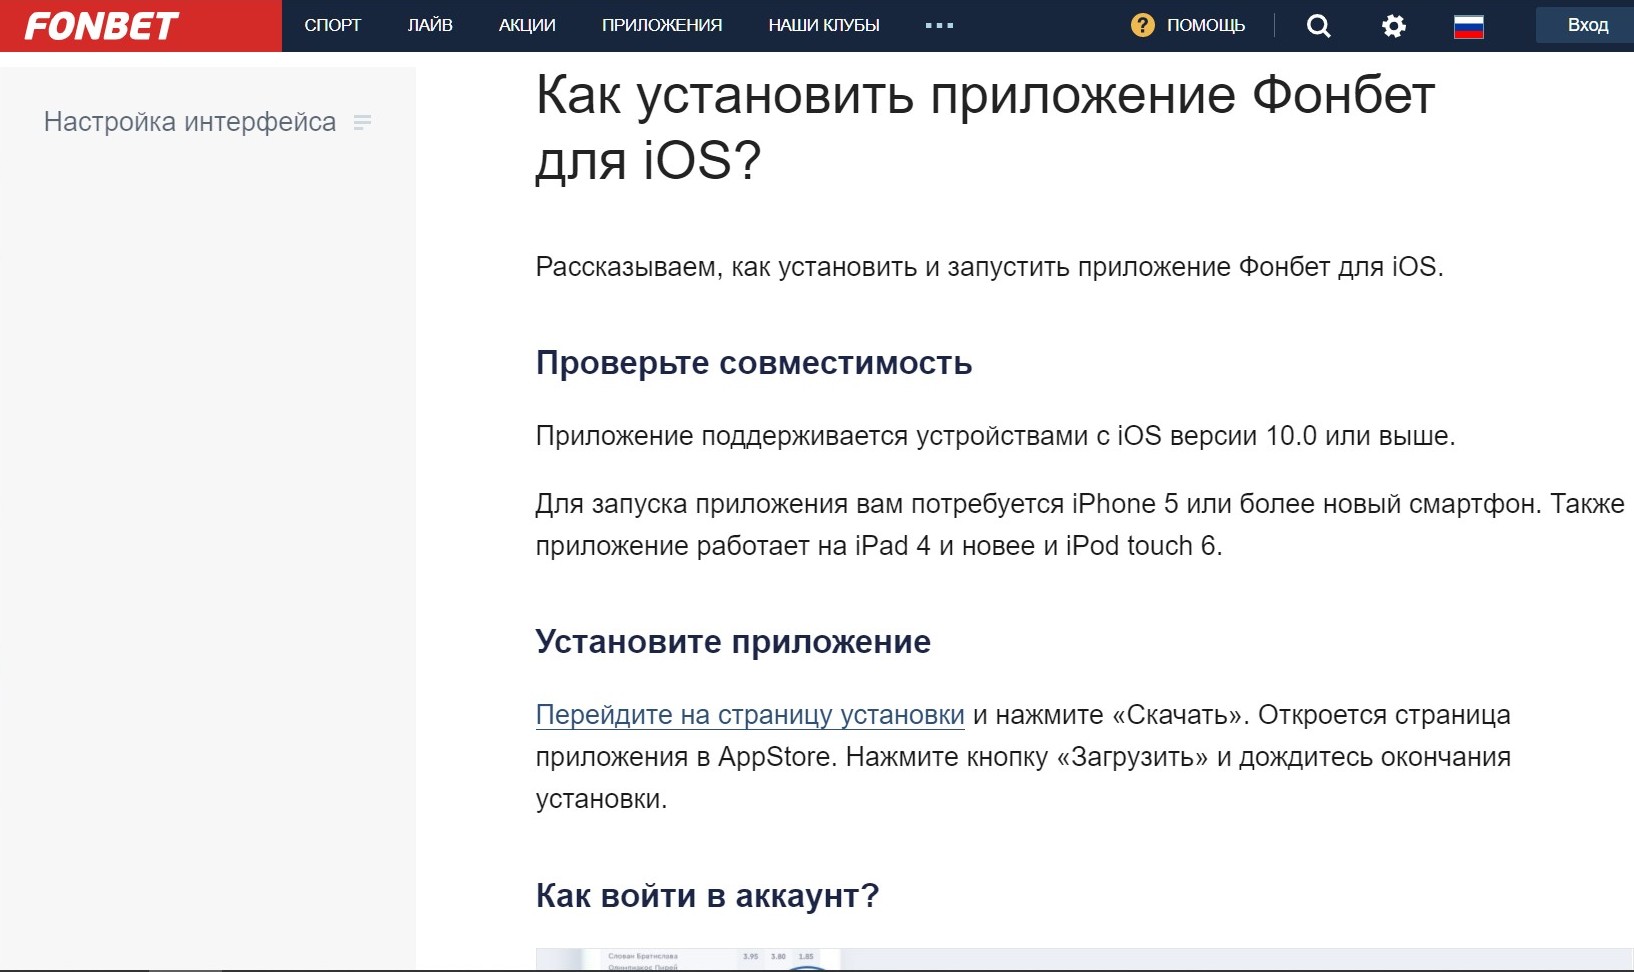Click title Как установить приложение Фонбет
The image size is (1634, 972).
[985, 127]
